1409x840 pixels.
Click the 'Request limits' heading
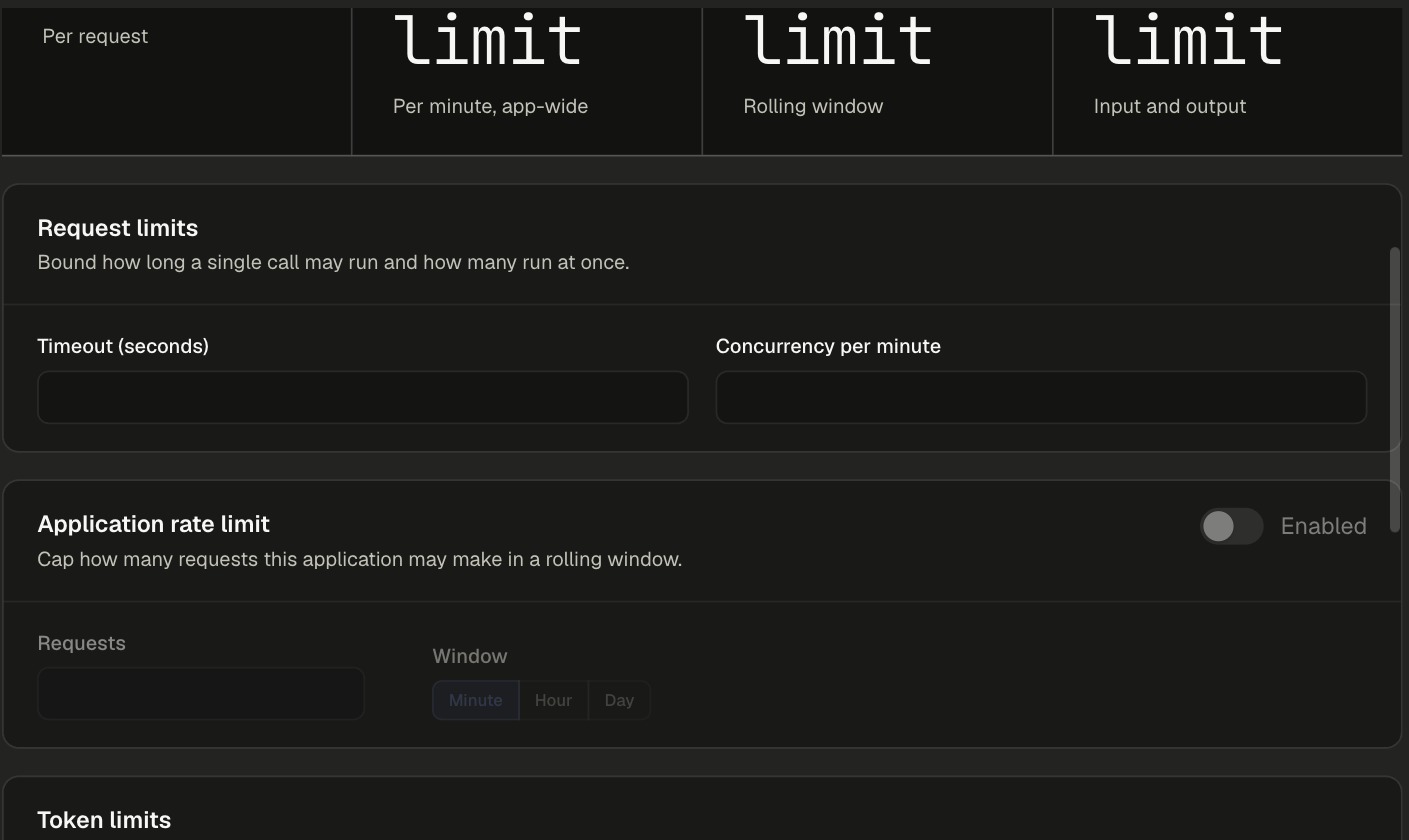pyautogui.click(x=118, y=228)
